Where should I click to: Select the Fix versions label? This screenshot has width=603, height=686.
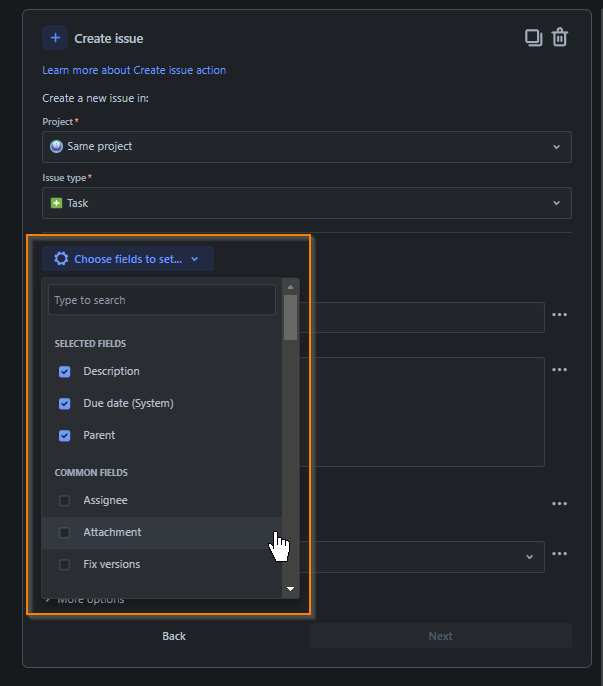pyautogui.click(x=112, y=564)
